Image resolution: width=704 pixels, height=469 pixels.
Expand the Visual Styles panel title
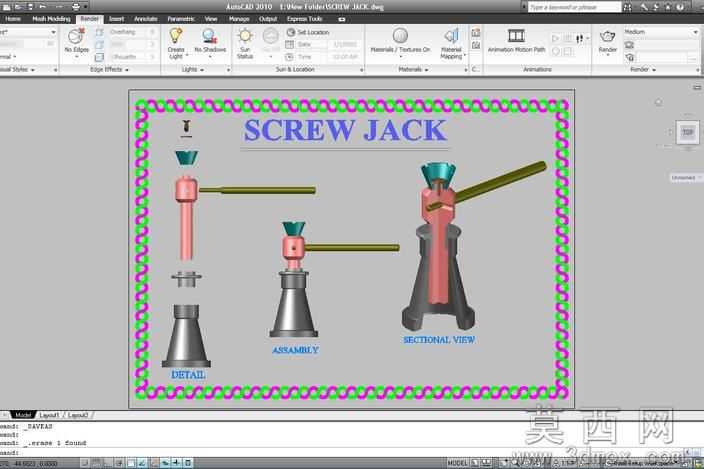(x=17, y=70)
